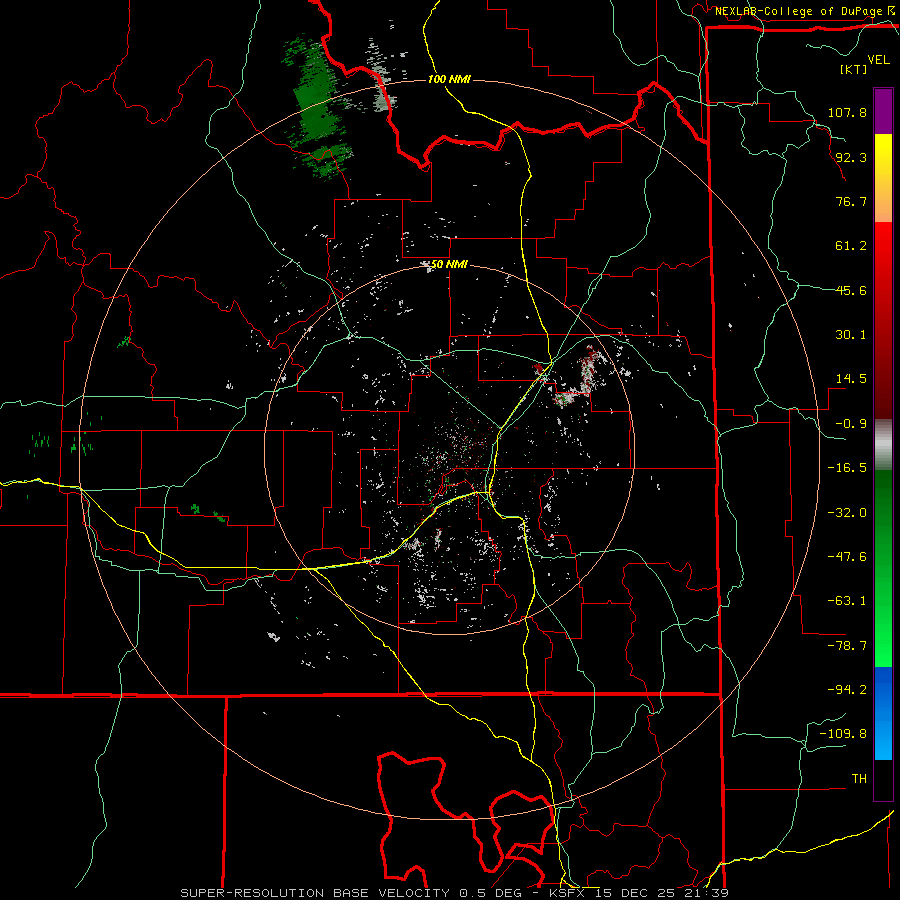Click the 61.2 velocity scale value

[x=851, y=246]
